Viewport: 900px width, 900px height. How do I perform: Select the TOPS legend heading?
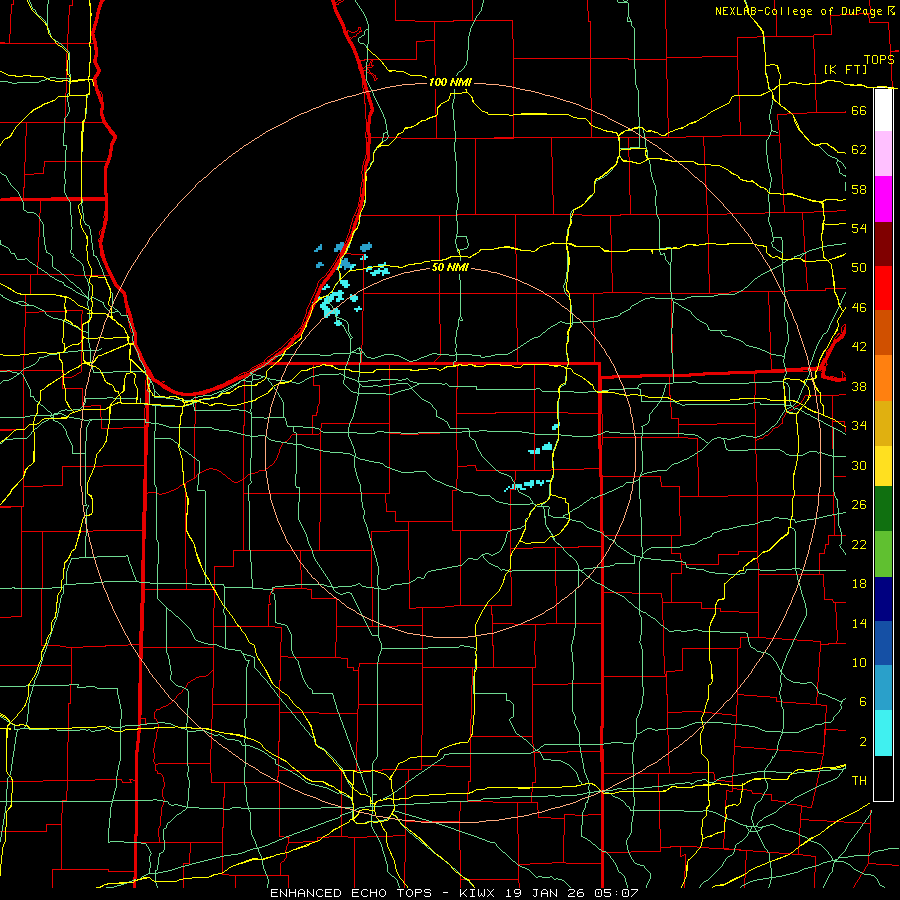point(879,60)
